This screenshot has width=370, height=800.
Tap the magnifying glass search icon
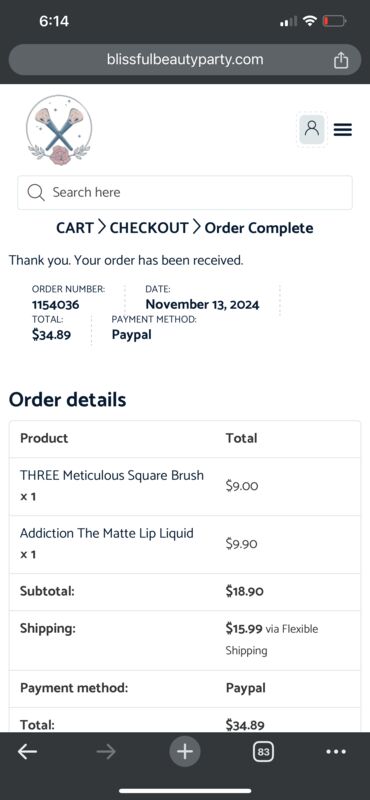point(36,192)
